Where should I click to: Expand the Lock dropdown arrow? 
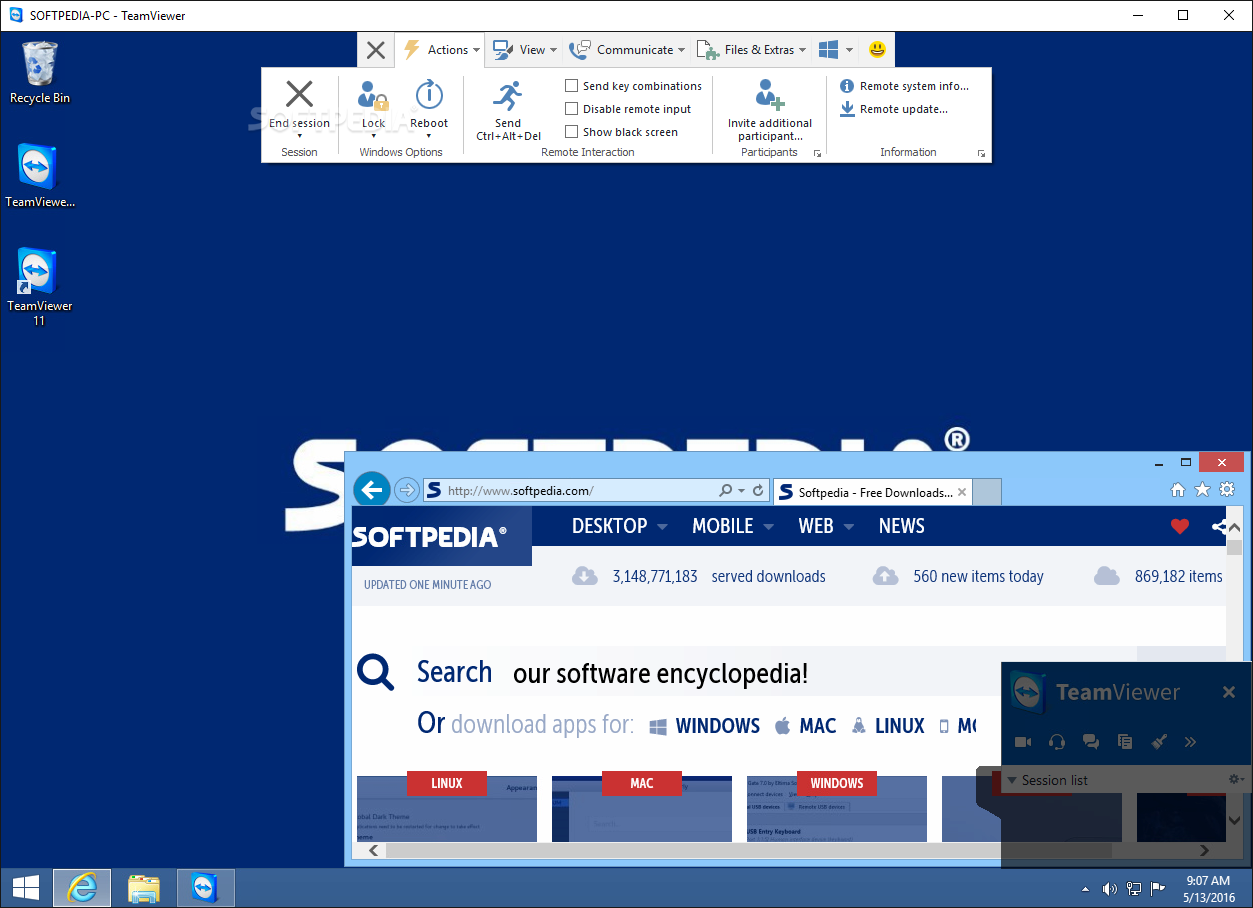(373, 136)
